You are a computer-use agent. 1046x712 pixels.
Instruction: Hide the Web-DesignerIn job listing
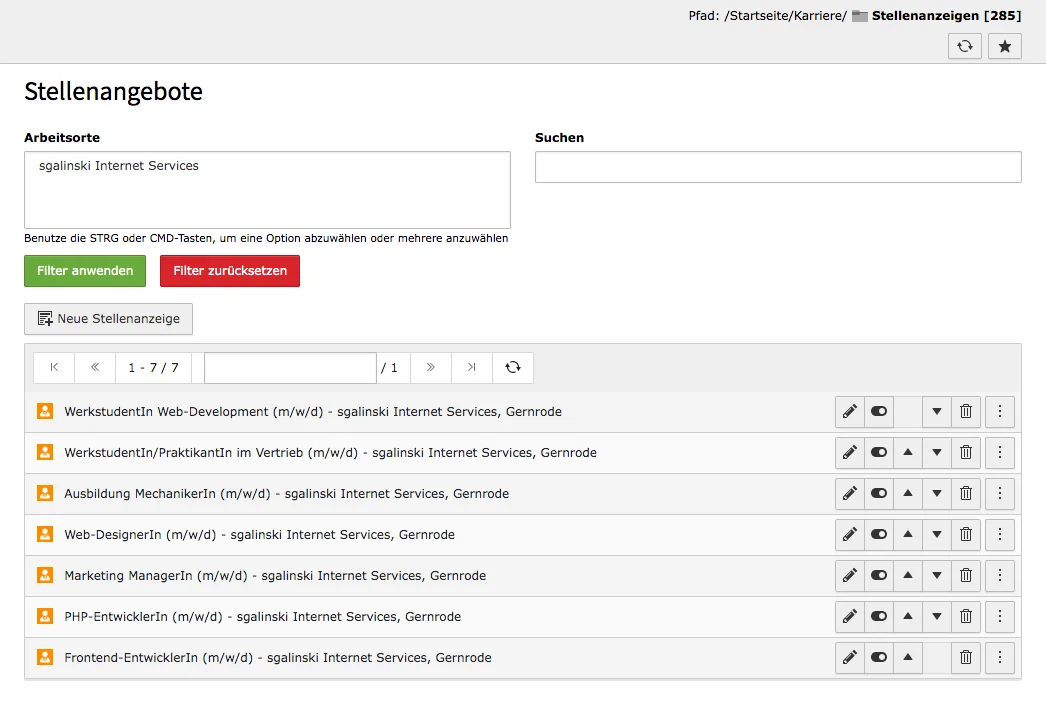(x=878, y=534)
